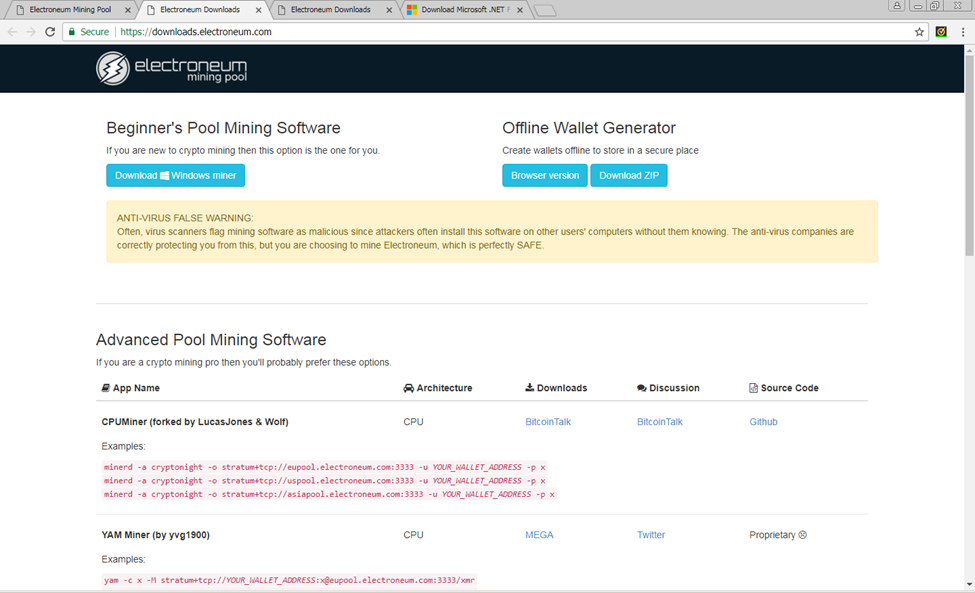This screenshot has width=975, height=593.
Task: Open the Chrome user profile icon
Action: 897,6
